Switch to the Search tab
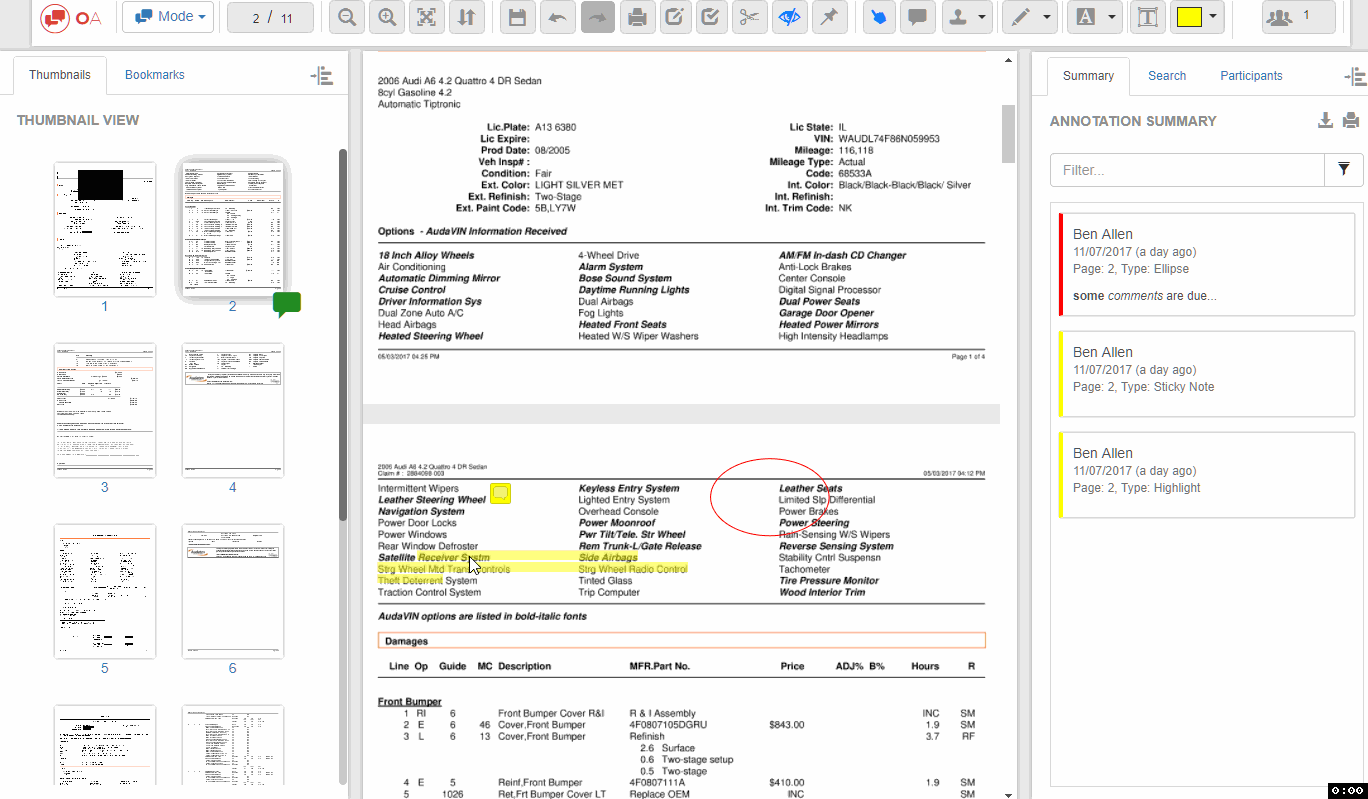This screenshot has height=799, width=1368. pos(1167,76)
